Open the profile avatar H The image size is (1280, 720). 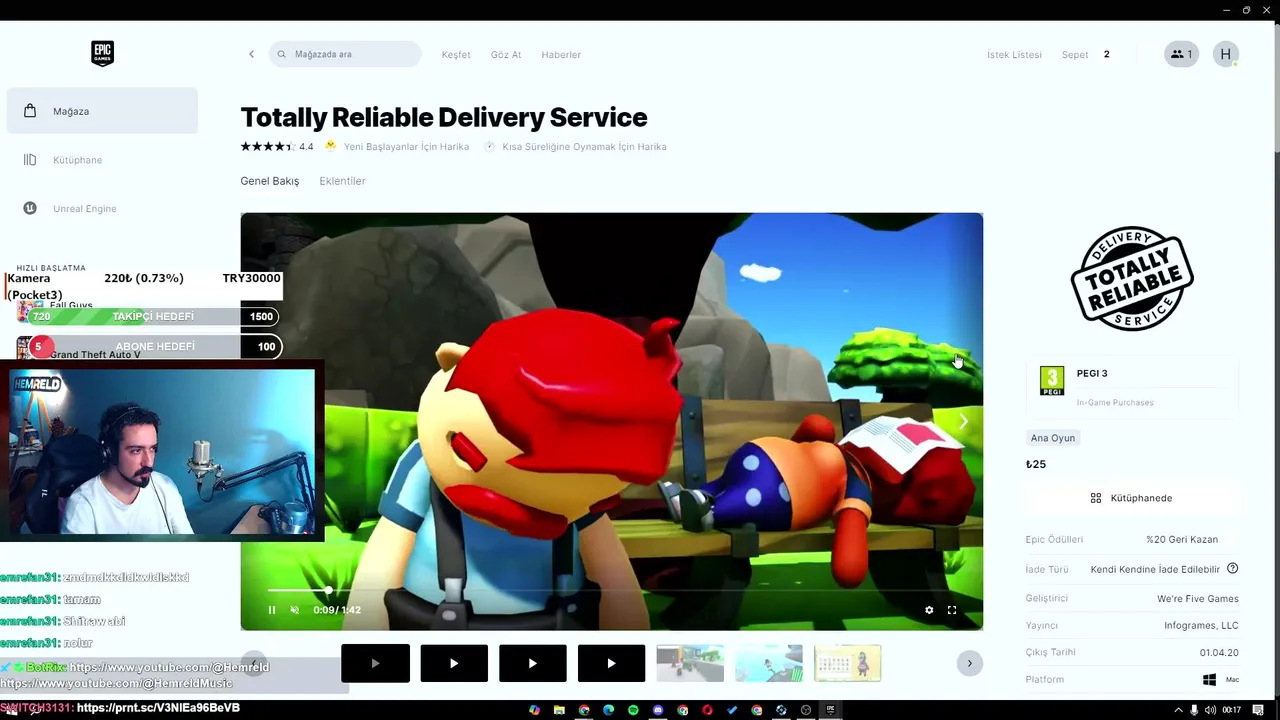(1226, 54)
